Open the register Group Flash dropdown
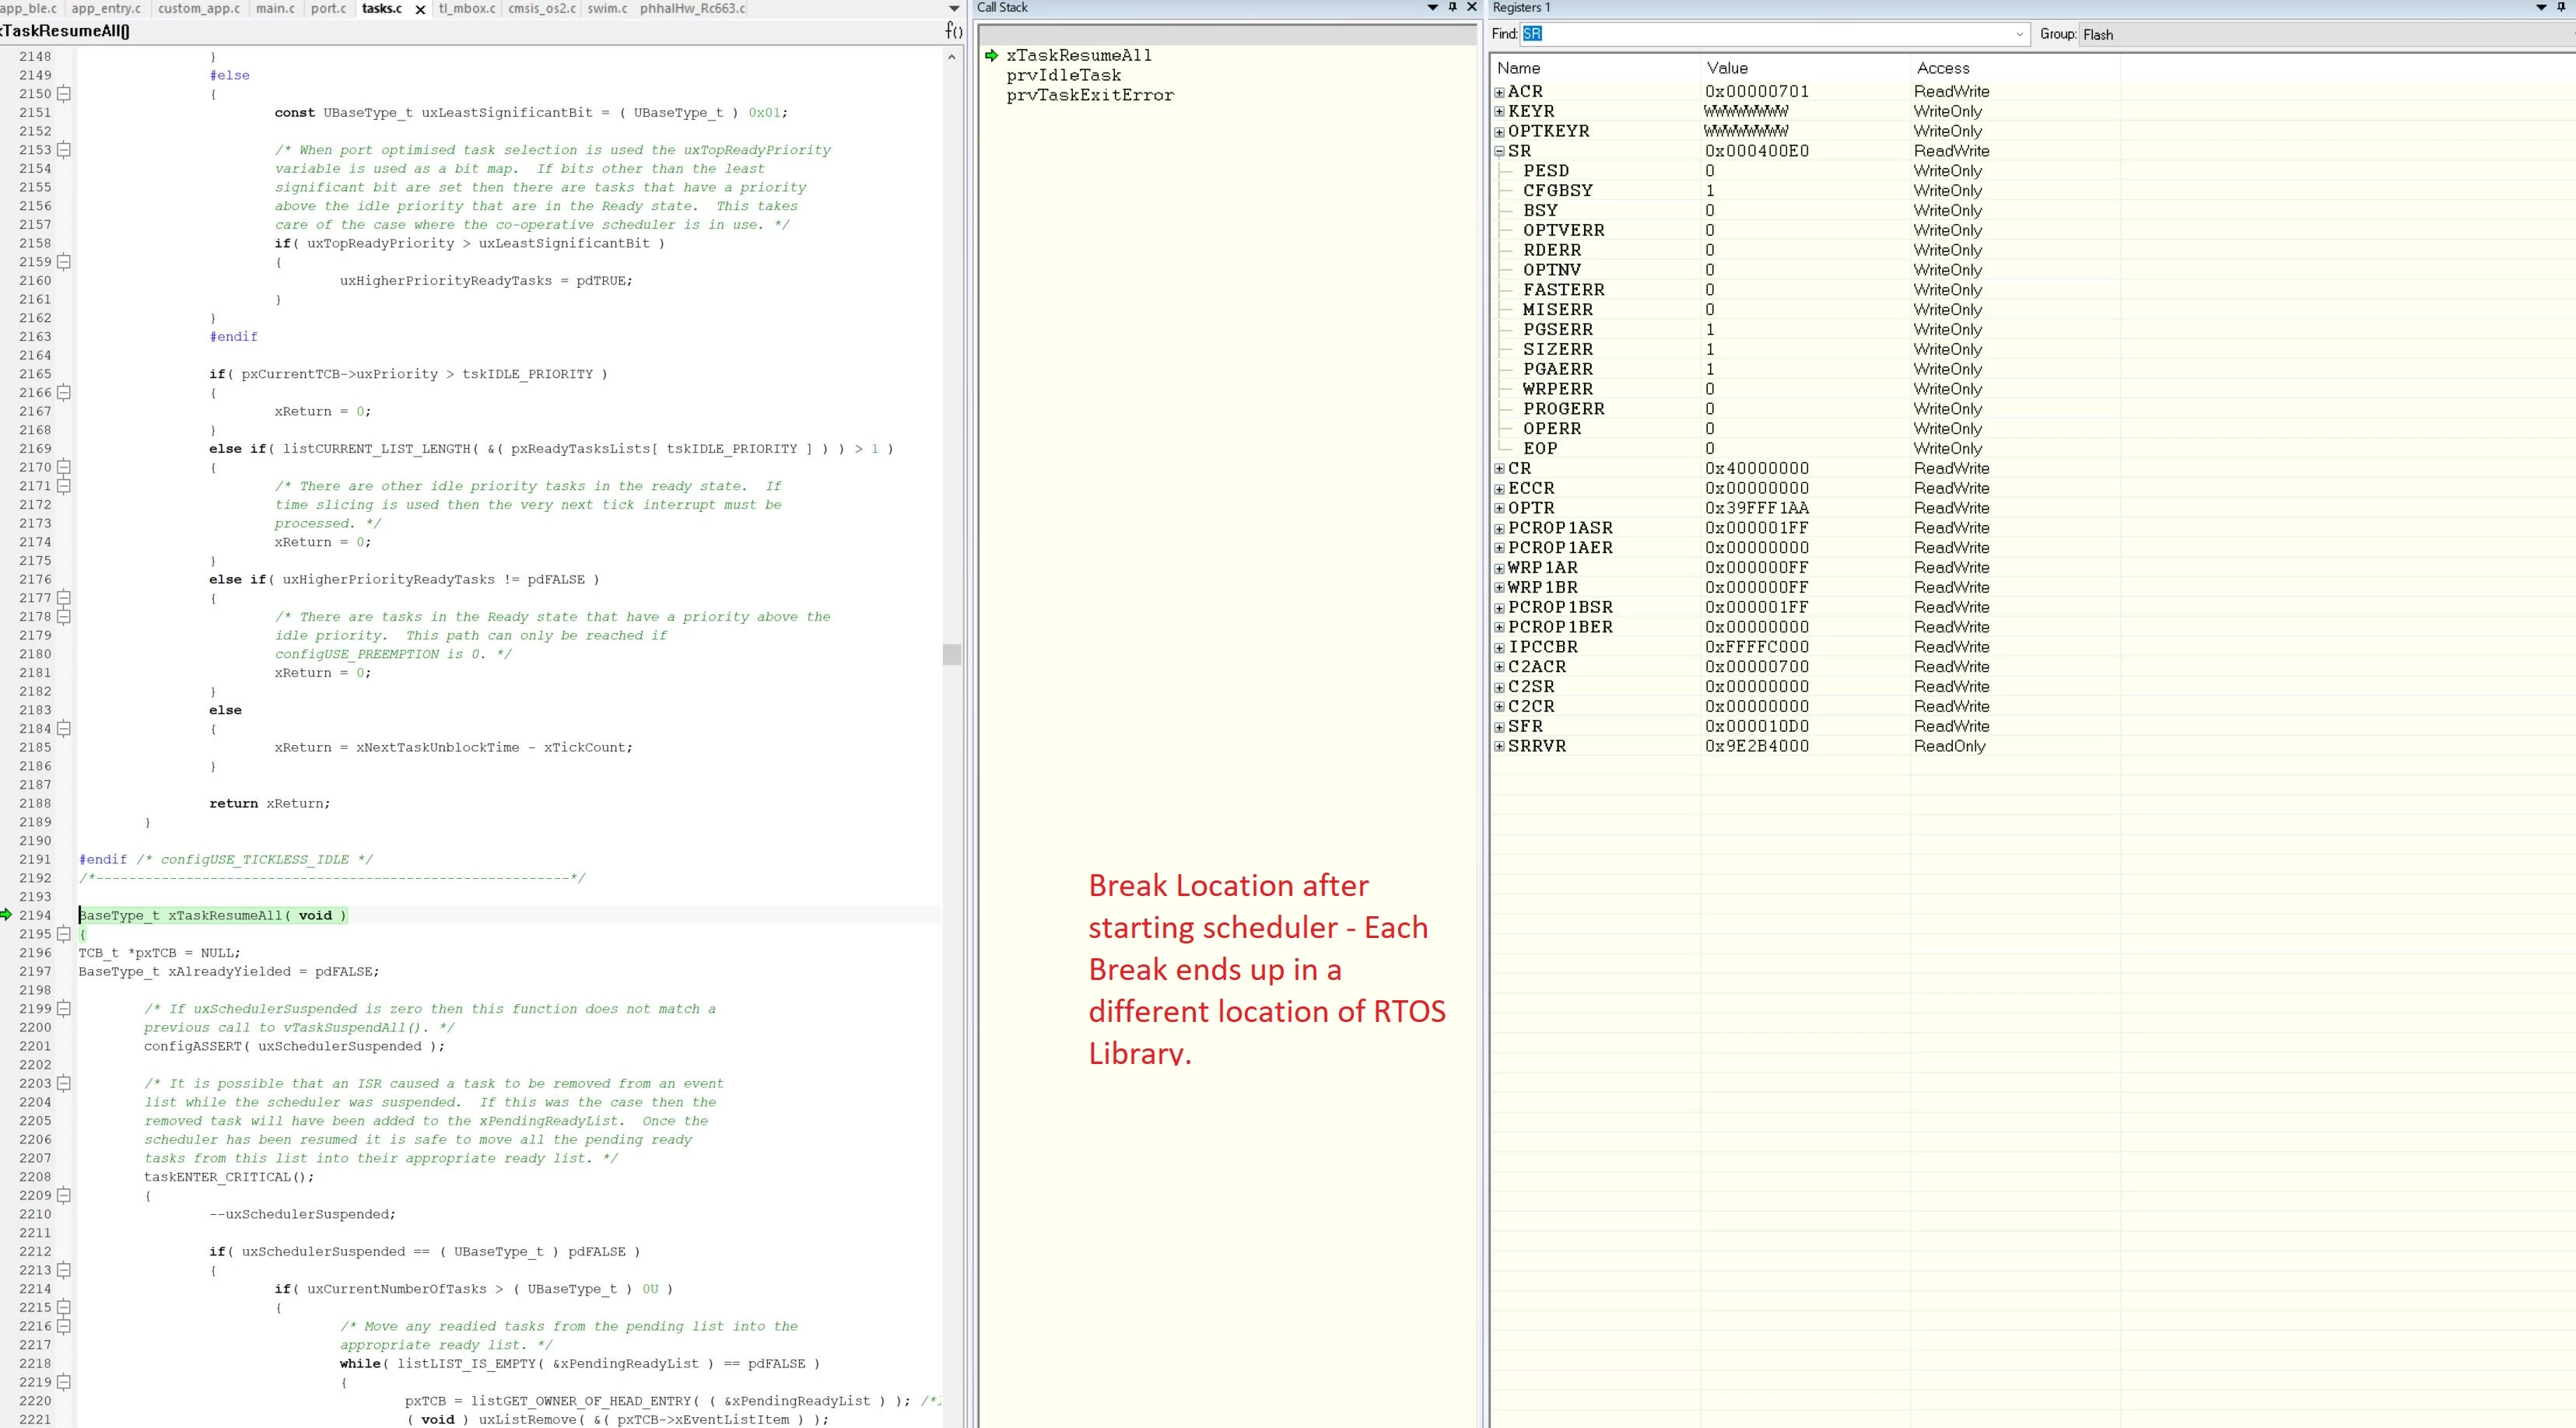This screenshot has height=1428, width=2576. tap(2326, 34)
